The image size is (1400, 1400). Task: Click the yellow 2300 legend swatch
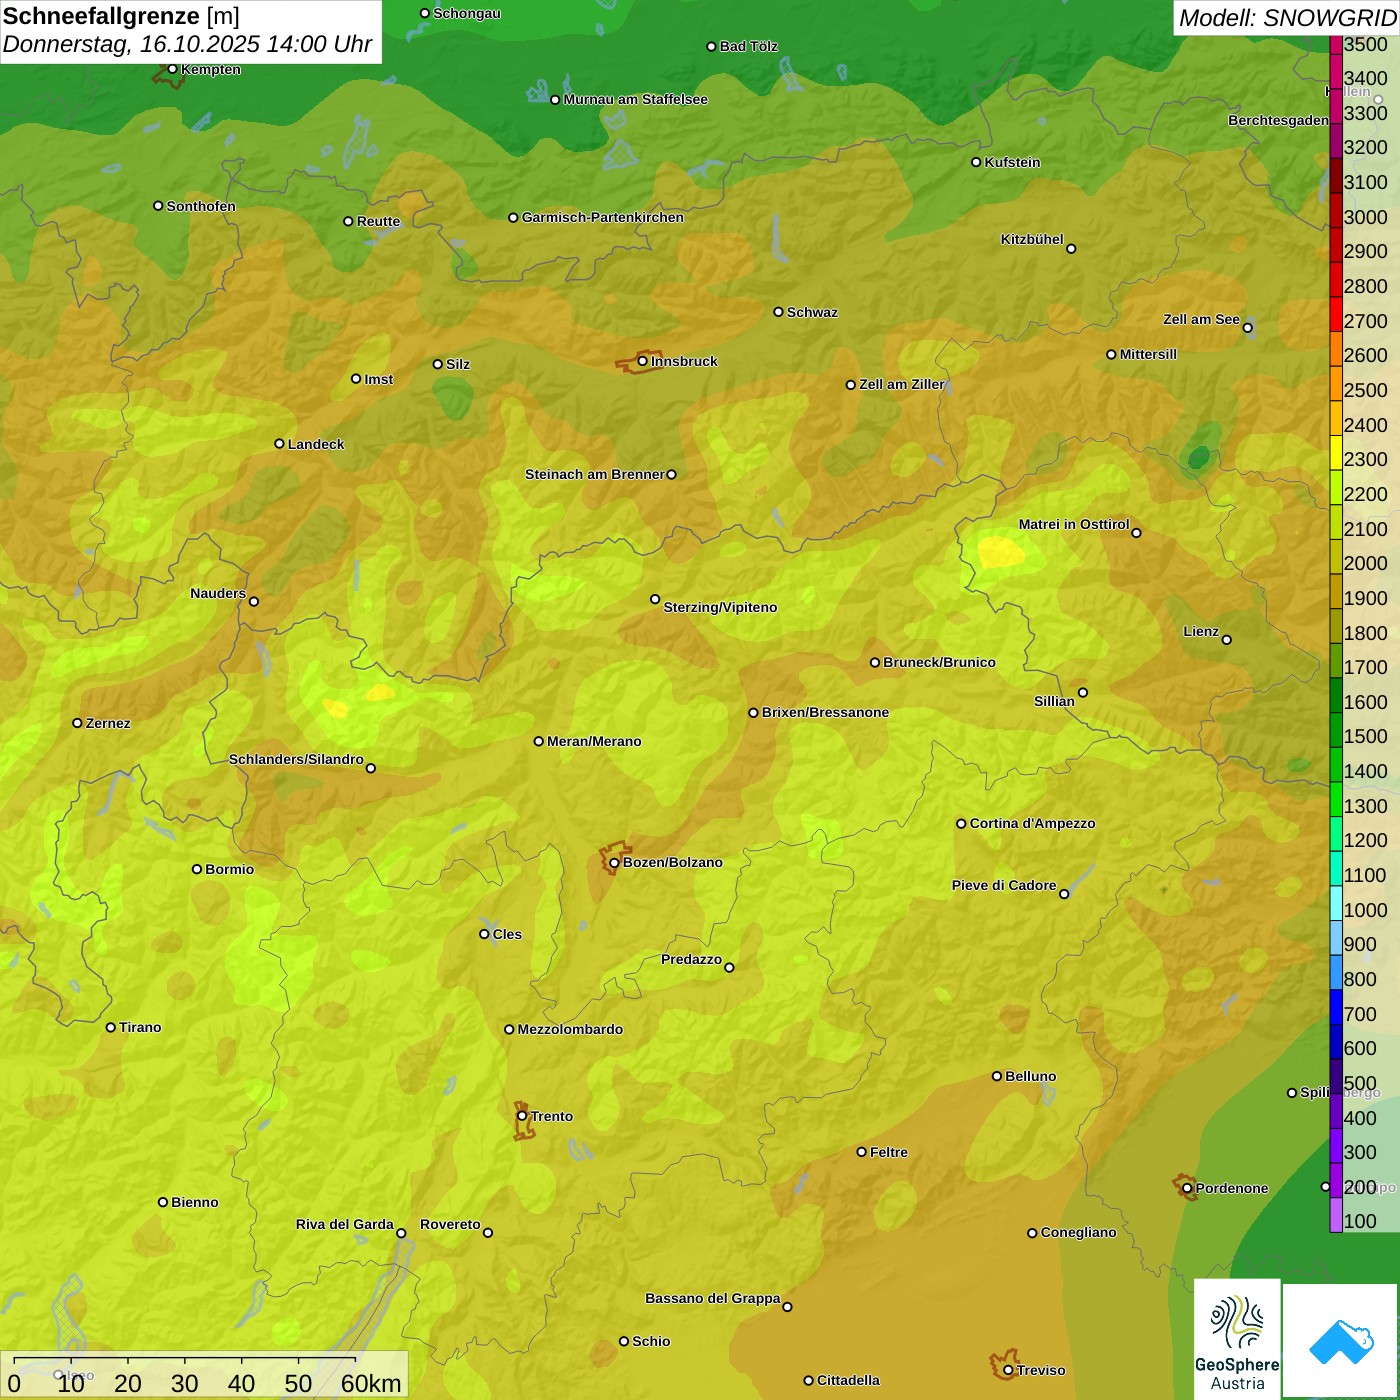pos(1336,452)
